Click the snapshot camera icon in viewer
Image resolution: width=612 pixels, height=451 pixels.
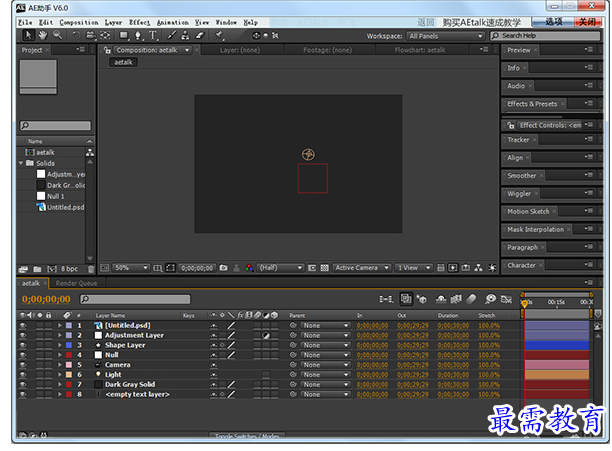[224, 268]
